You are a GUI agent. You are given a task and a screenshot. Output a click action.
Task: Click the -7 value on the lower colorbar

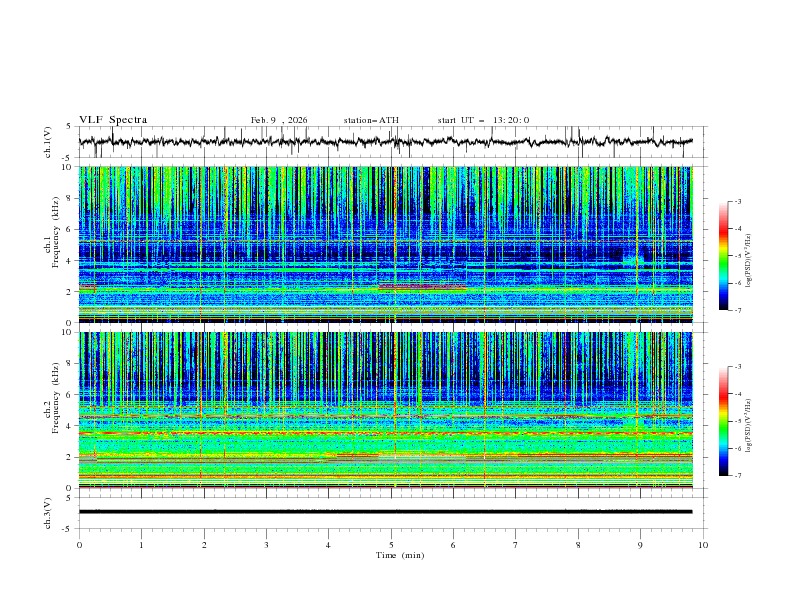pyautogui.click(x=738, y=476)
